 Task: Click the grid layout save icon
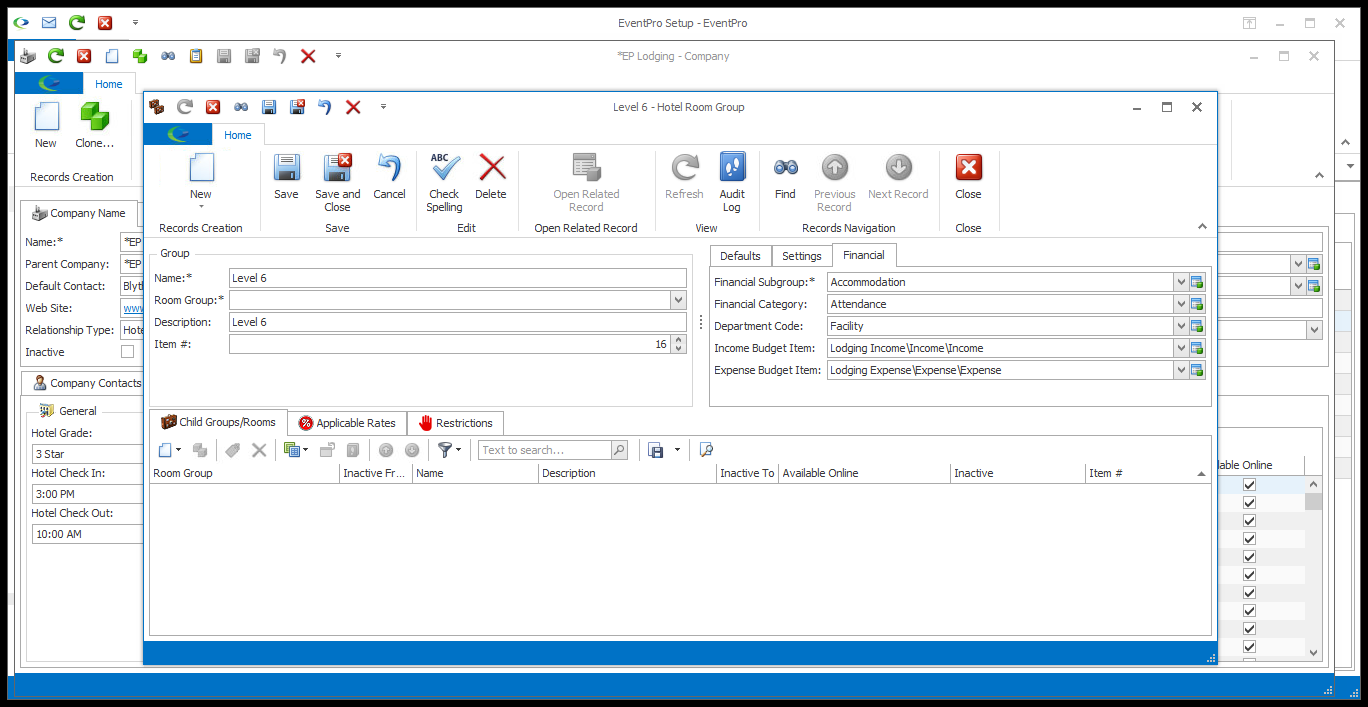[x=656, y=450]
